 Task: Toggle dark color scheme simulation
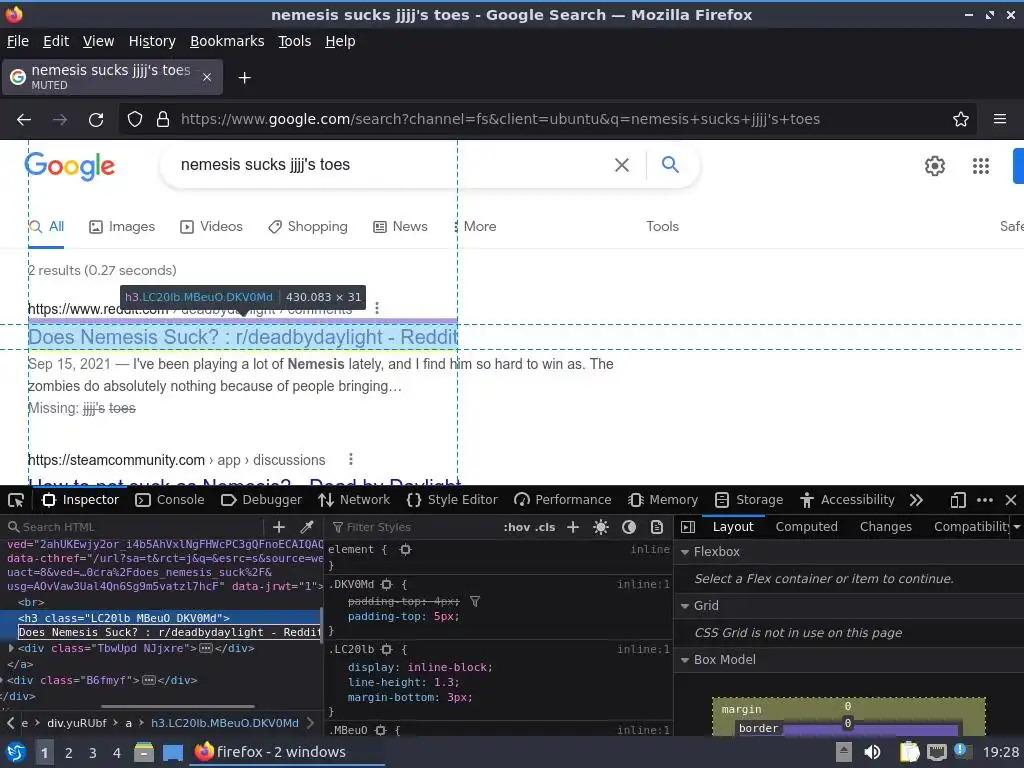coord(629,527)
